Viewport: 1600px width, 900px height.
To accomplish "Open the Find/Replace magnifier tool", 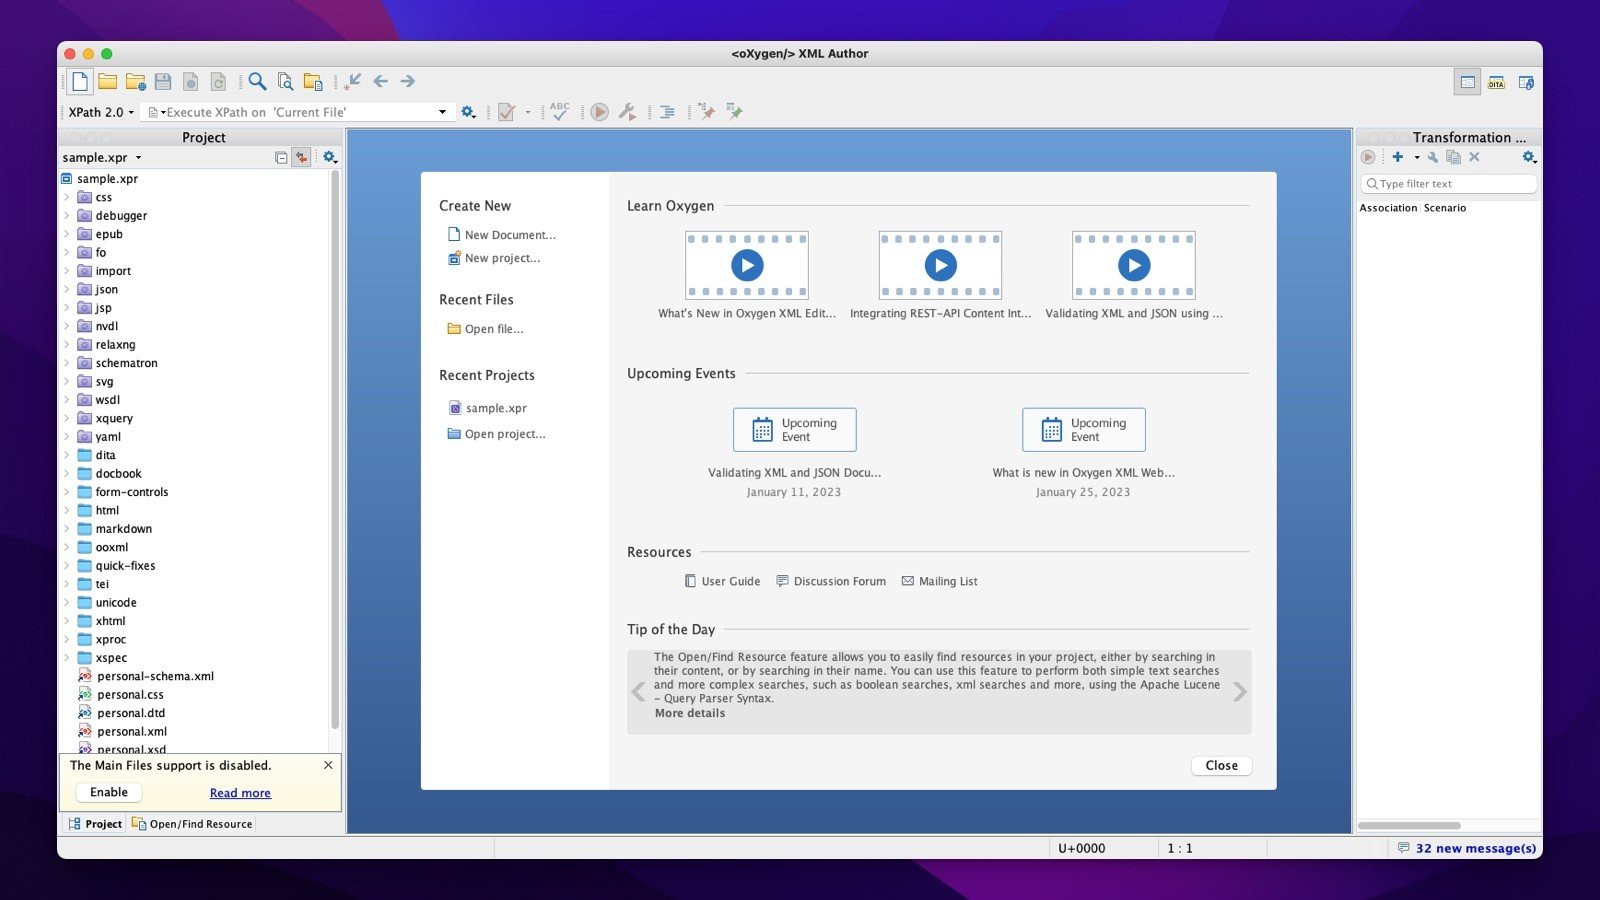I will point(257,82).
